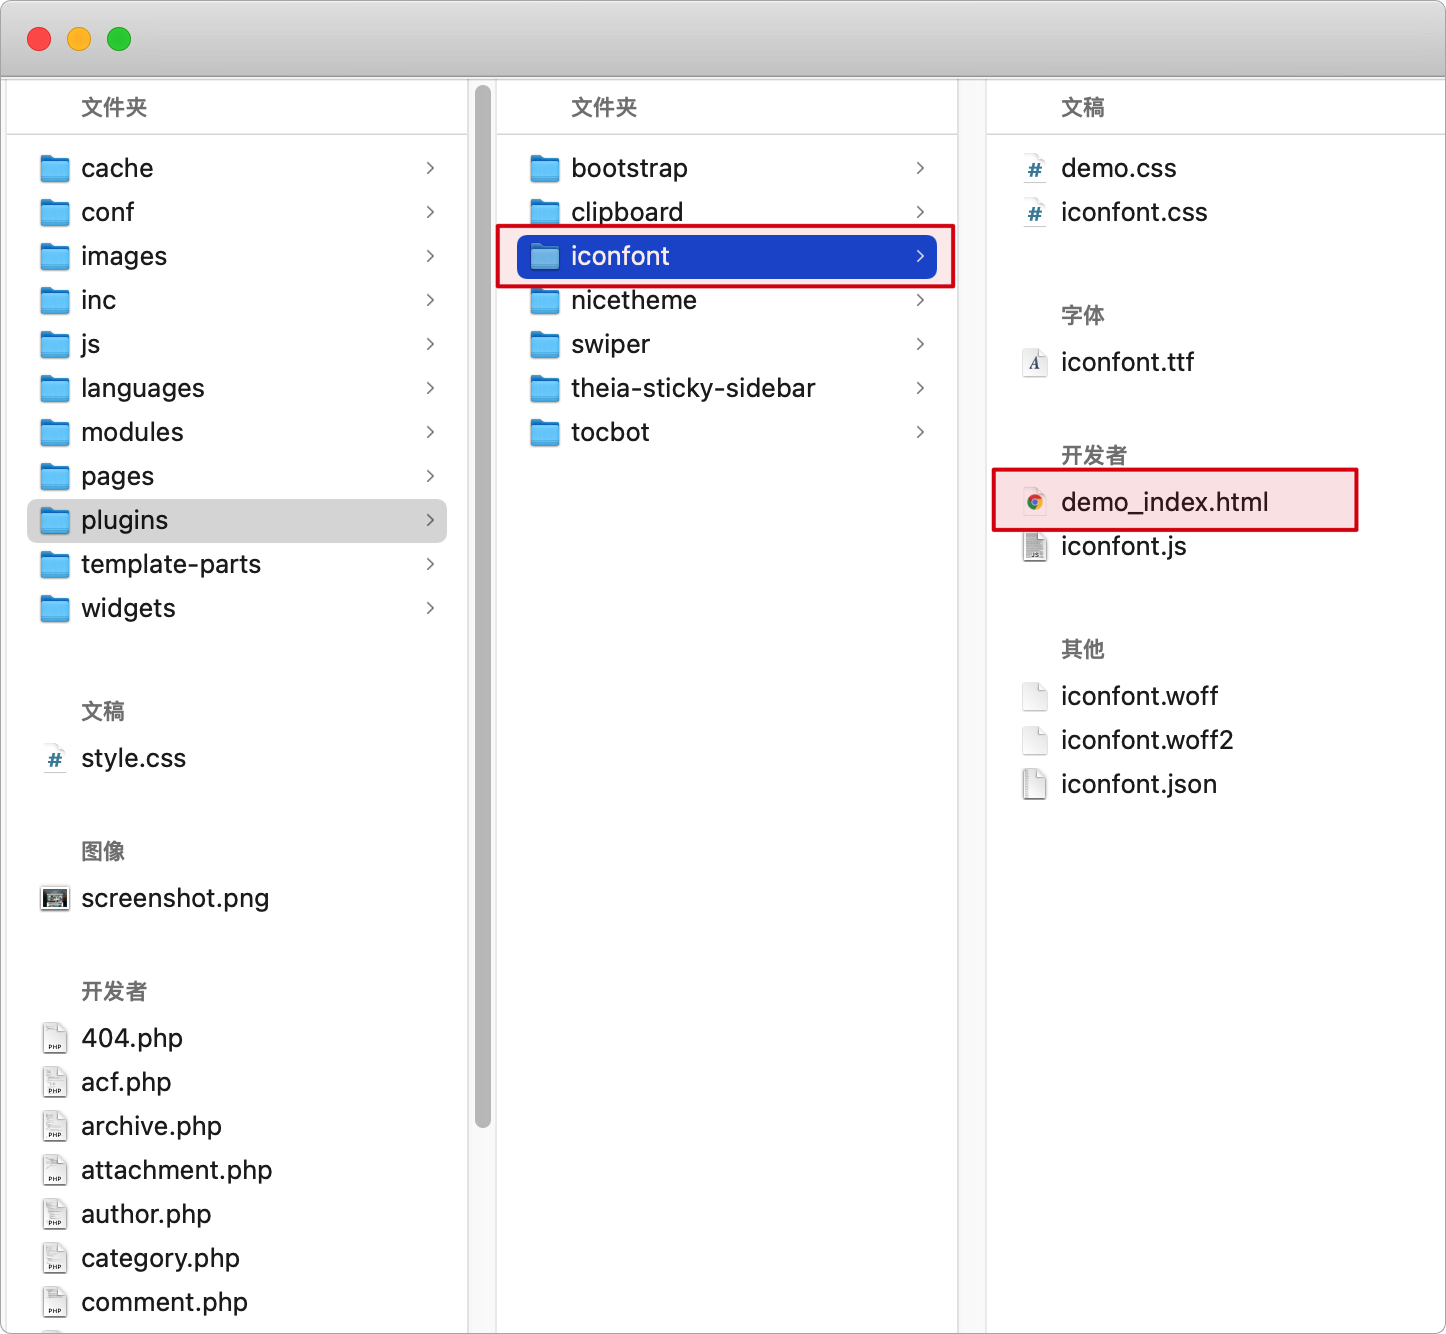Viewport: 1446px width, 1334px height.
Task: Click the tocbot folder icon
Action: point(545,432)
